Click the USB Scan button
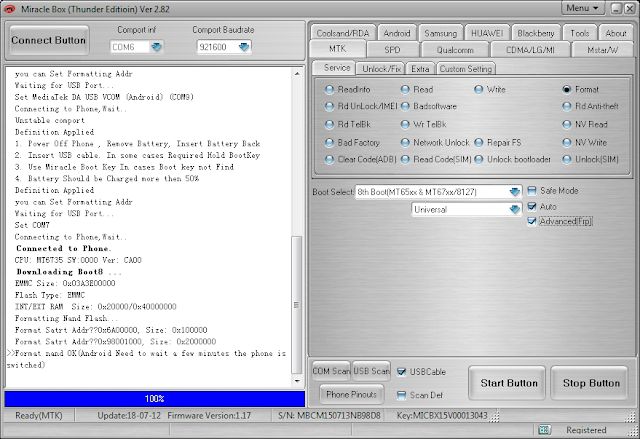Screen dimensions: 640x439 [371, 371]
